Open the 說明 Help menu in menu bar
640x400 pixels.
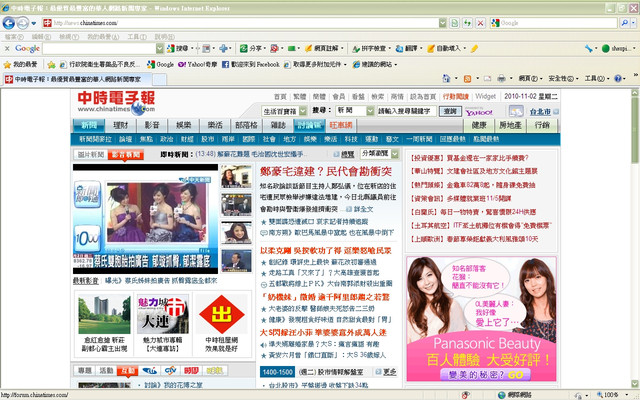click(164, 37)
